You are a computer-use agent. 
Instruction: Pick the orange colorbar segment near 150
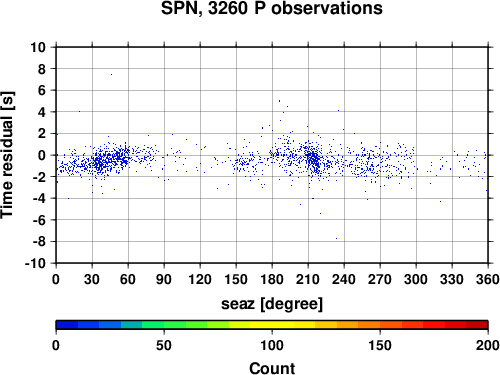(x=380, y=325)
